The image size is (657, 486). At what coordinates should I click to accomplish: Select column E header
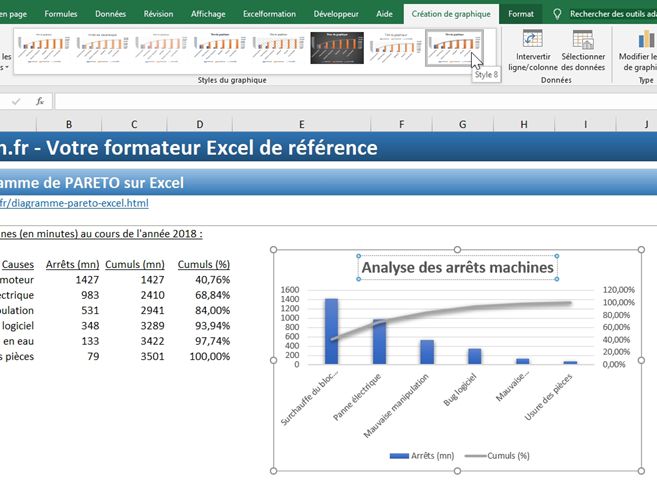[301, 123]
